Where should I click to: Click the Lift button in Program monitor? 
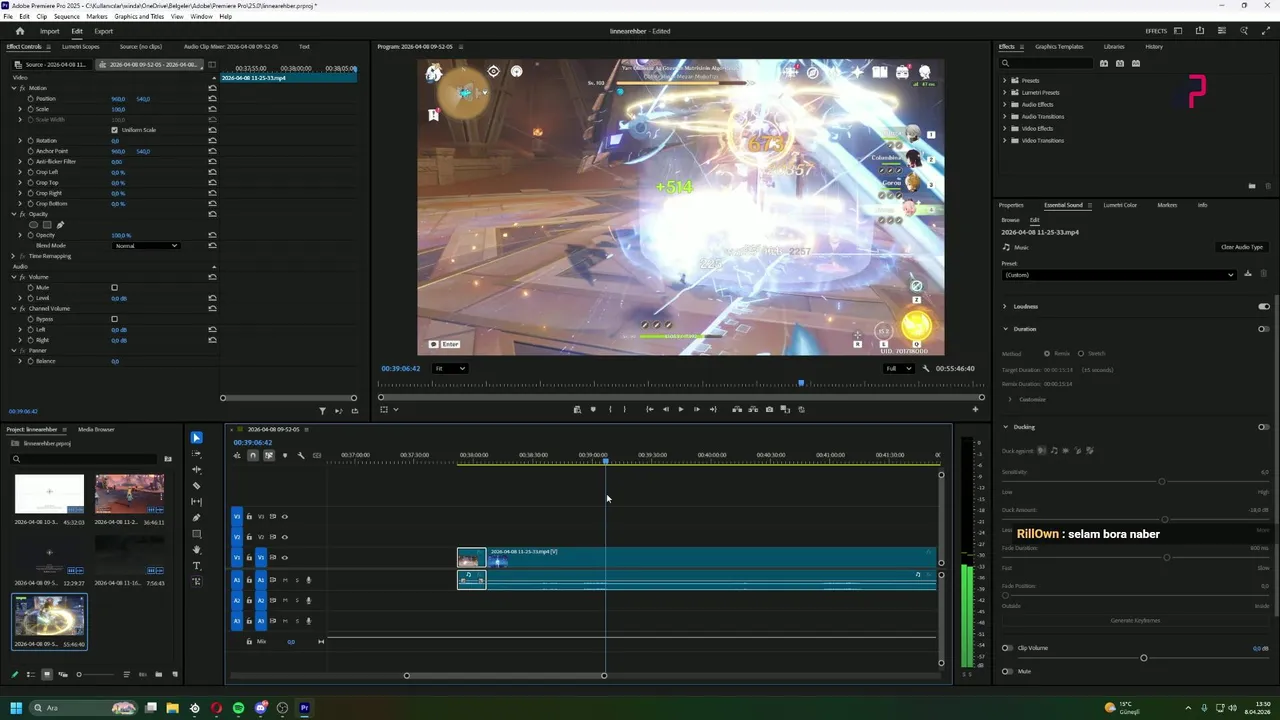pos(737,409)
